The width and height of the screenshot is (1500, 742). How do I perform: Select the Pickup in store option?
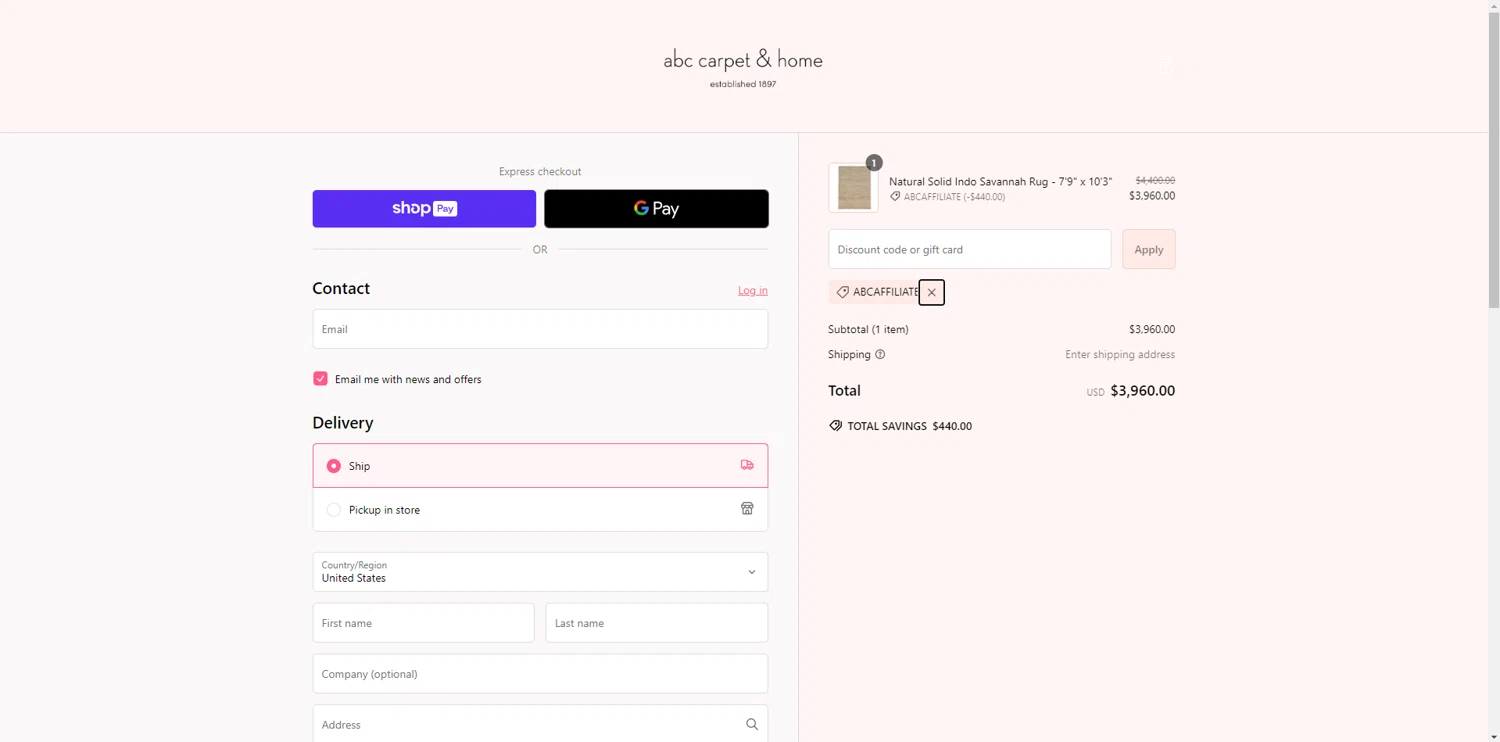540,510
